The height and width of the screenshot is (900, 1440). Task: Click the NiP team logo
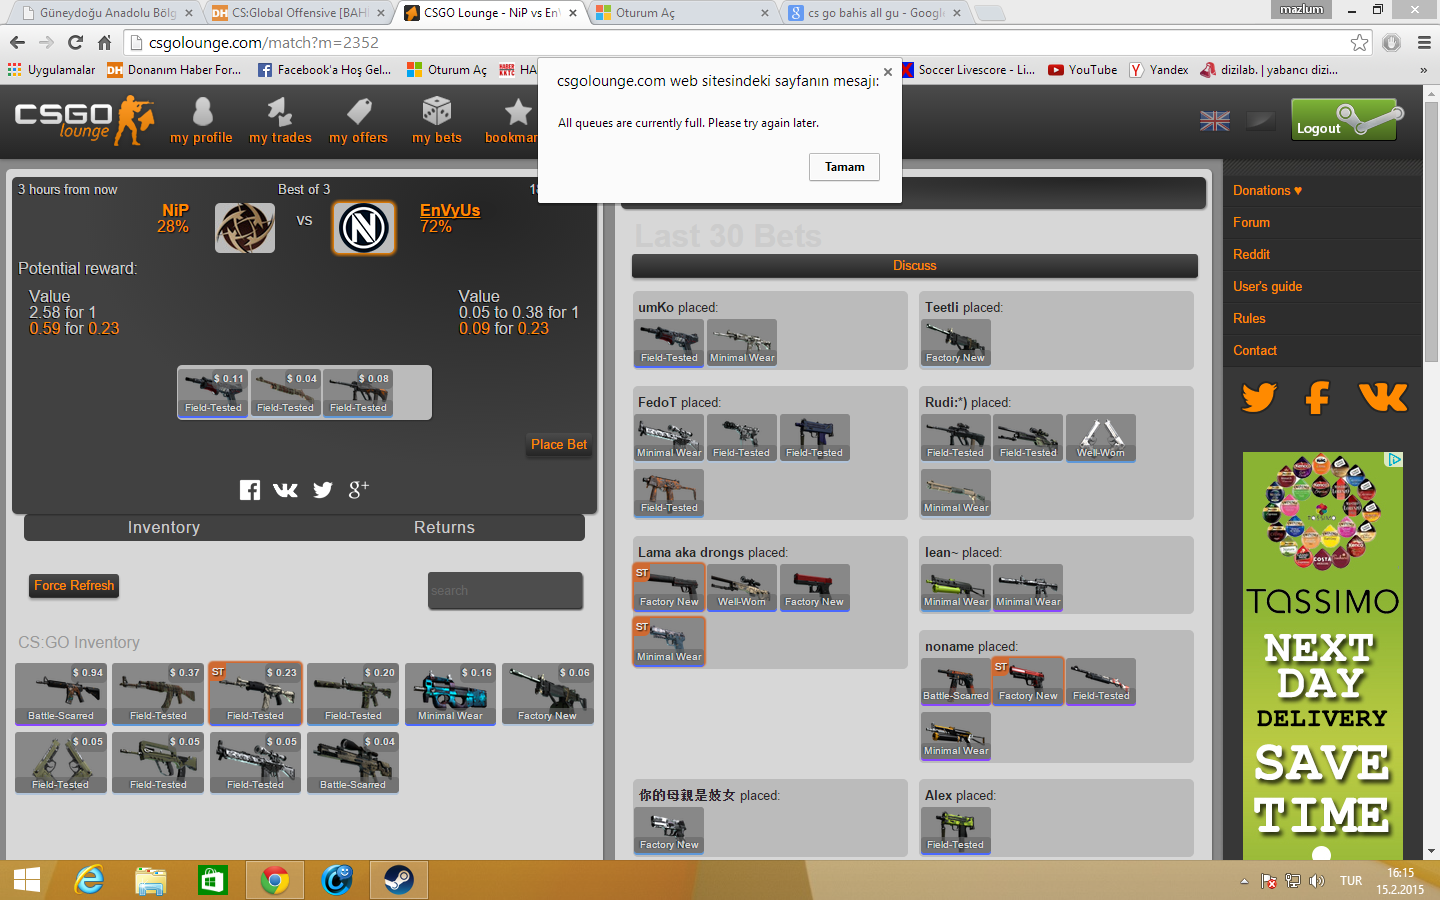[x=245, y=227]
